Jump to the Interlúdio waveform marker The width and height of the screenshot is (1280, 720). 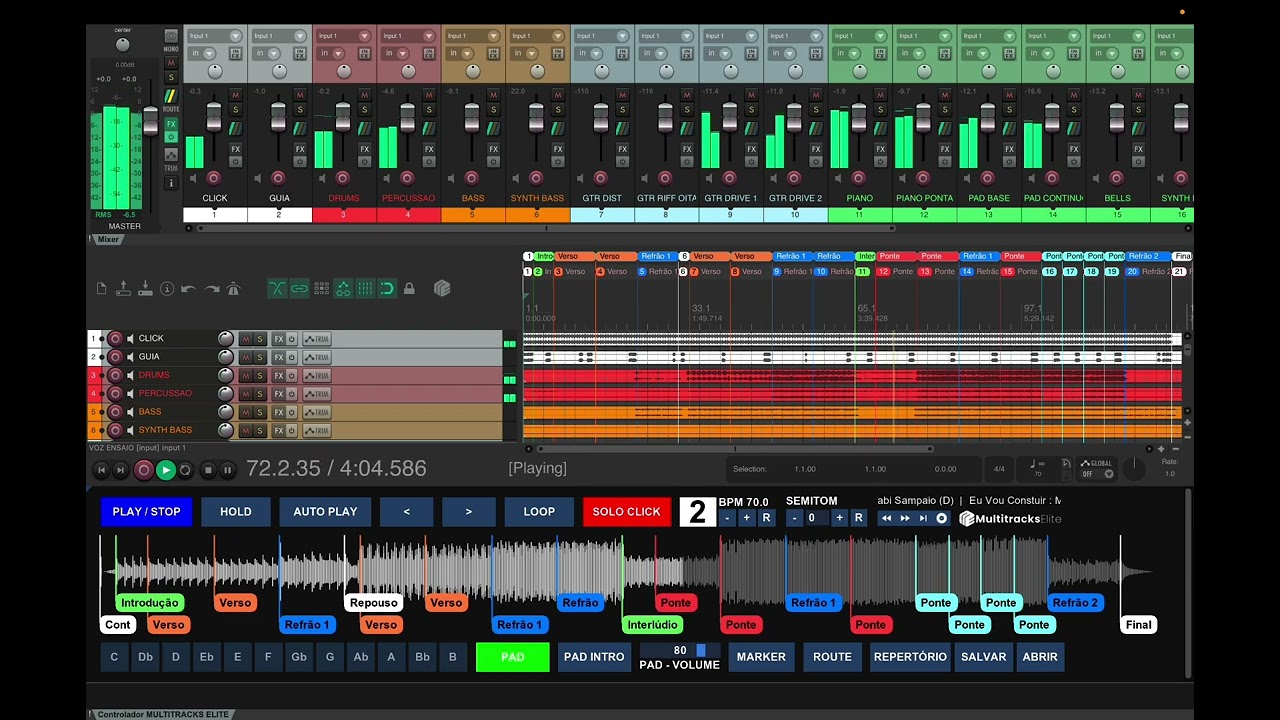pyautogui.click(x=653, y=625)
